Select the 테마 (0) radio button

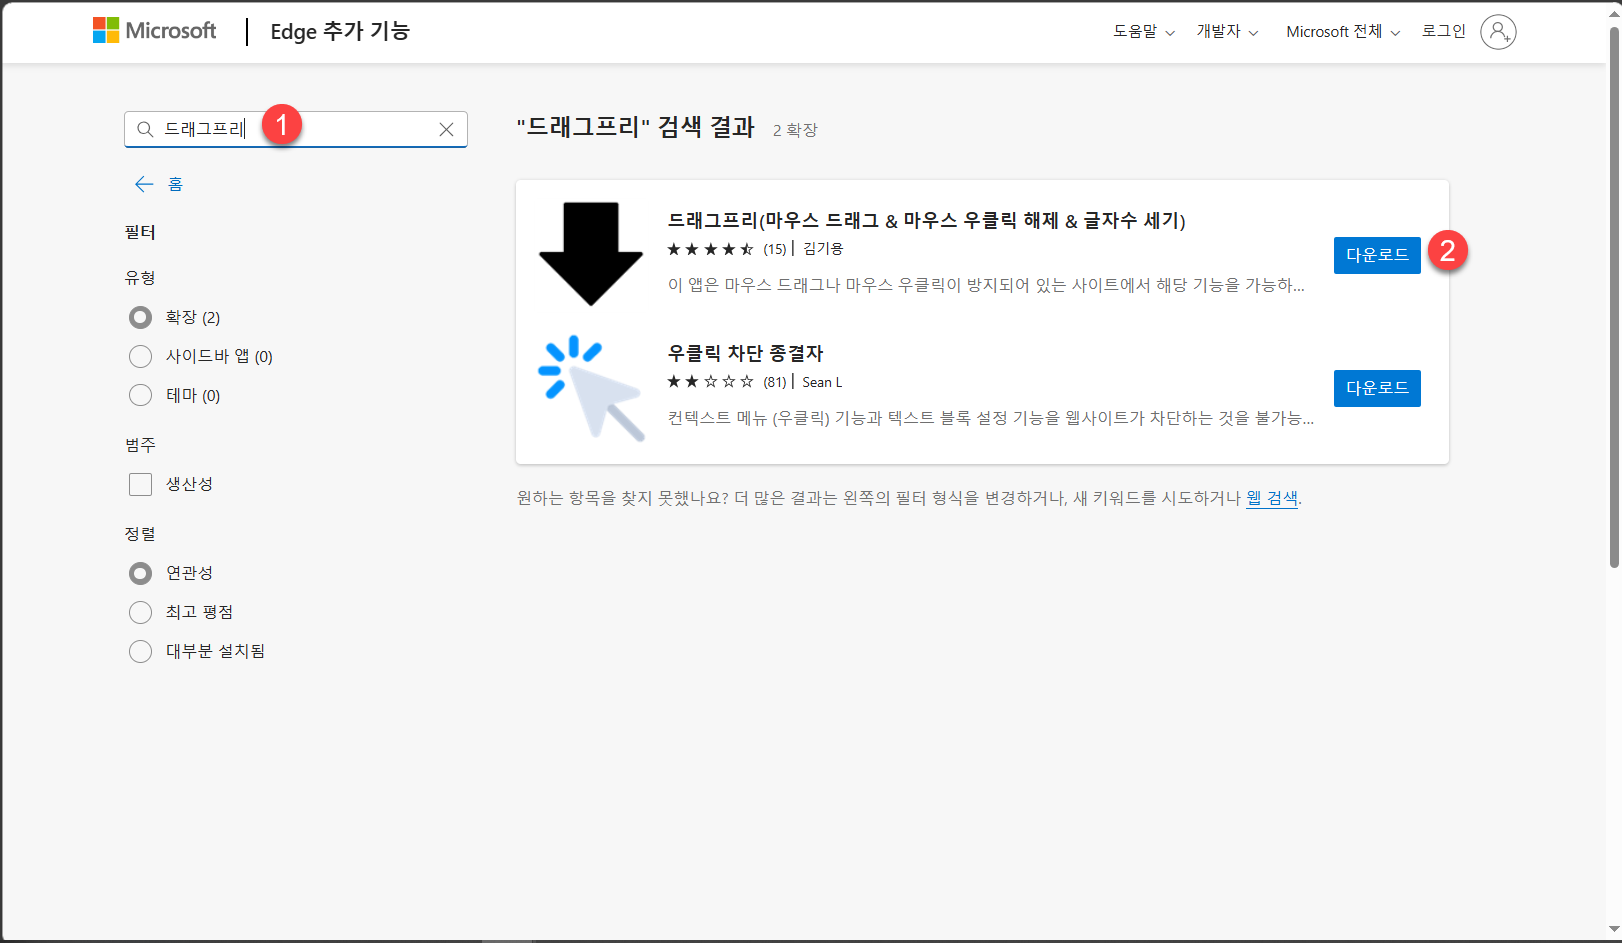click(x=140, y=395)
